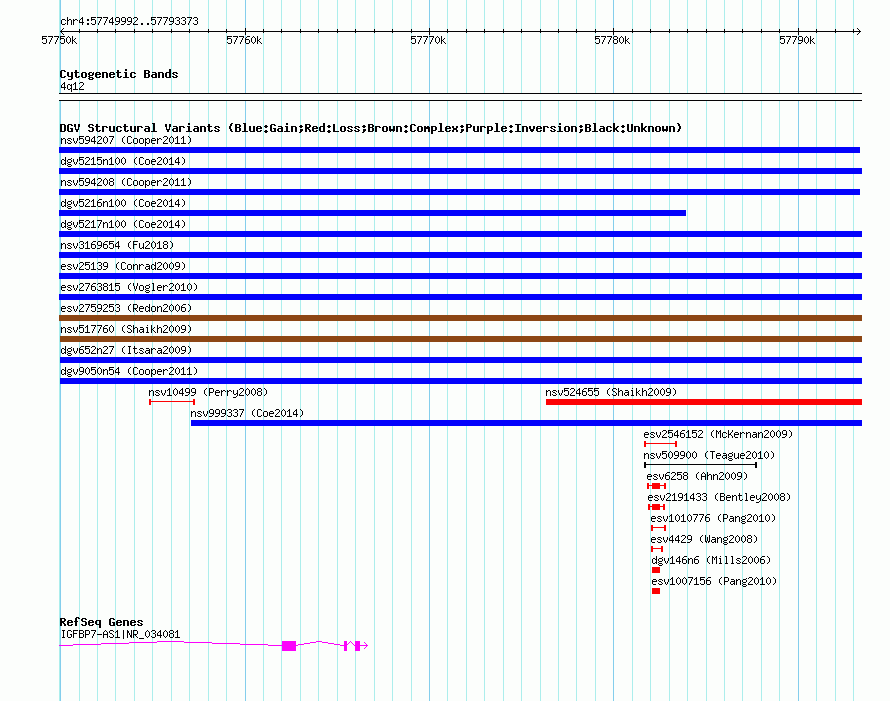Click the DGV Structural Variants track title
The height and width of the screenshot is (701, 890).
(x=371, y=128)
